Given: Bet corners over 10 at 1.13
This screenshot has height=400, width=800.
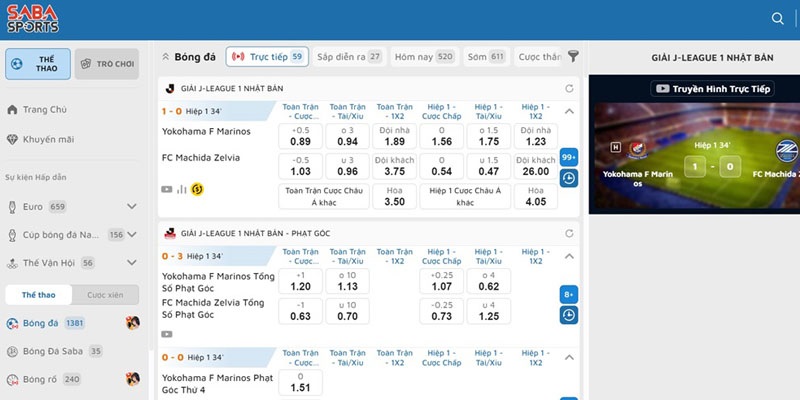Looking at the screenshot, I should (347, 281).
